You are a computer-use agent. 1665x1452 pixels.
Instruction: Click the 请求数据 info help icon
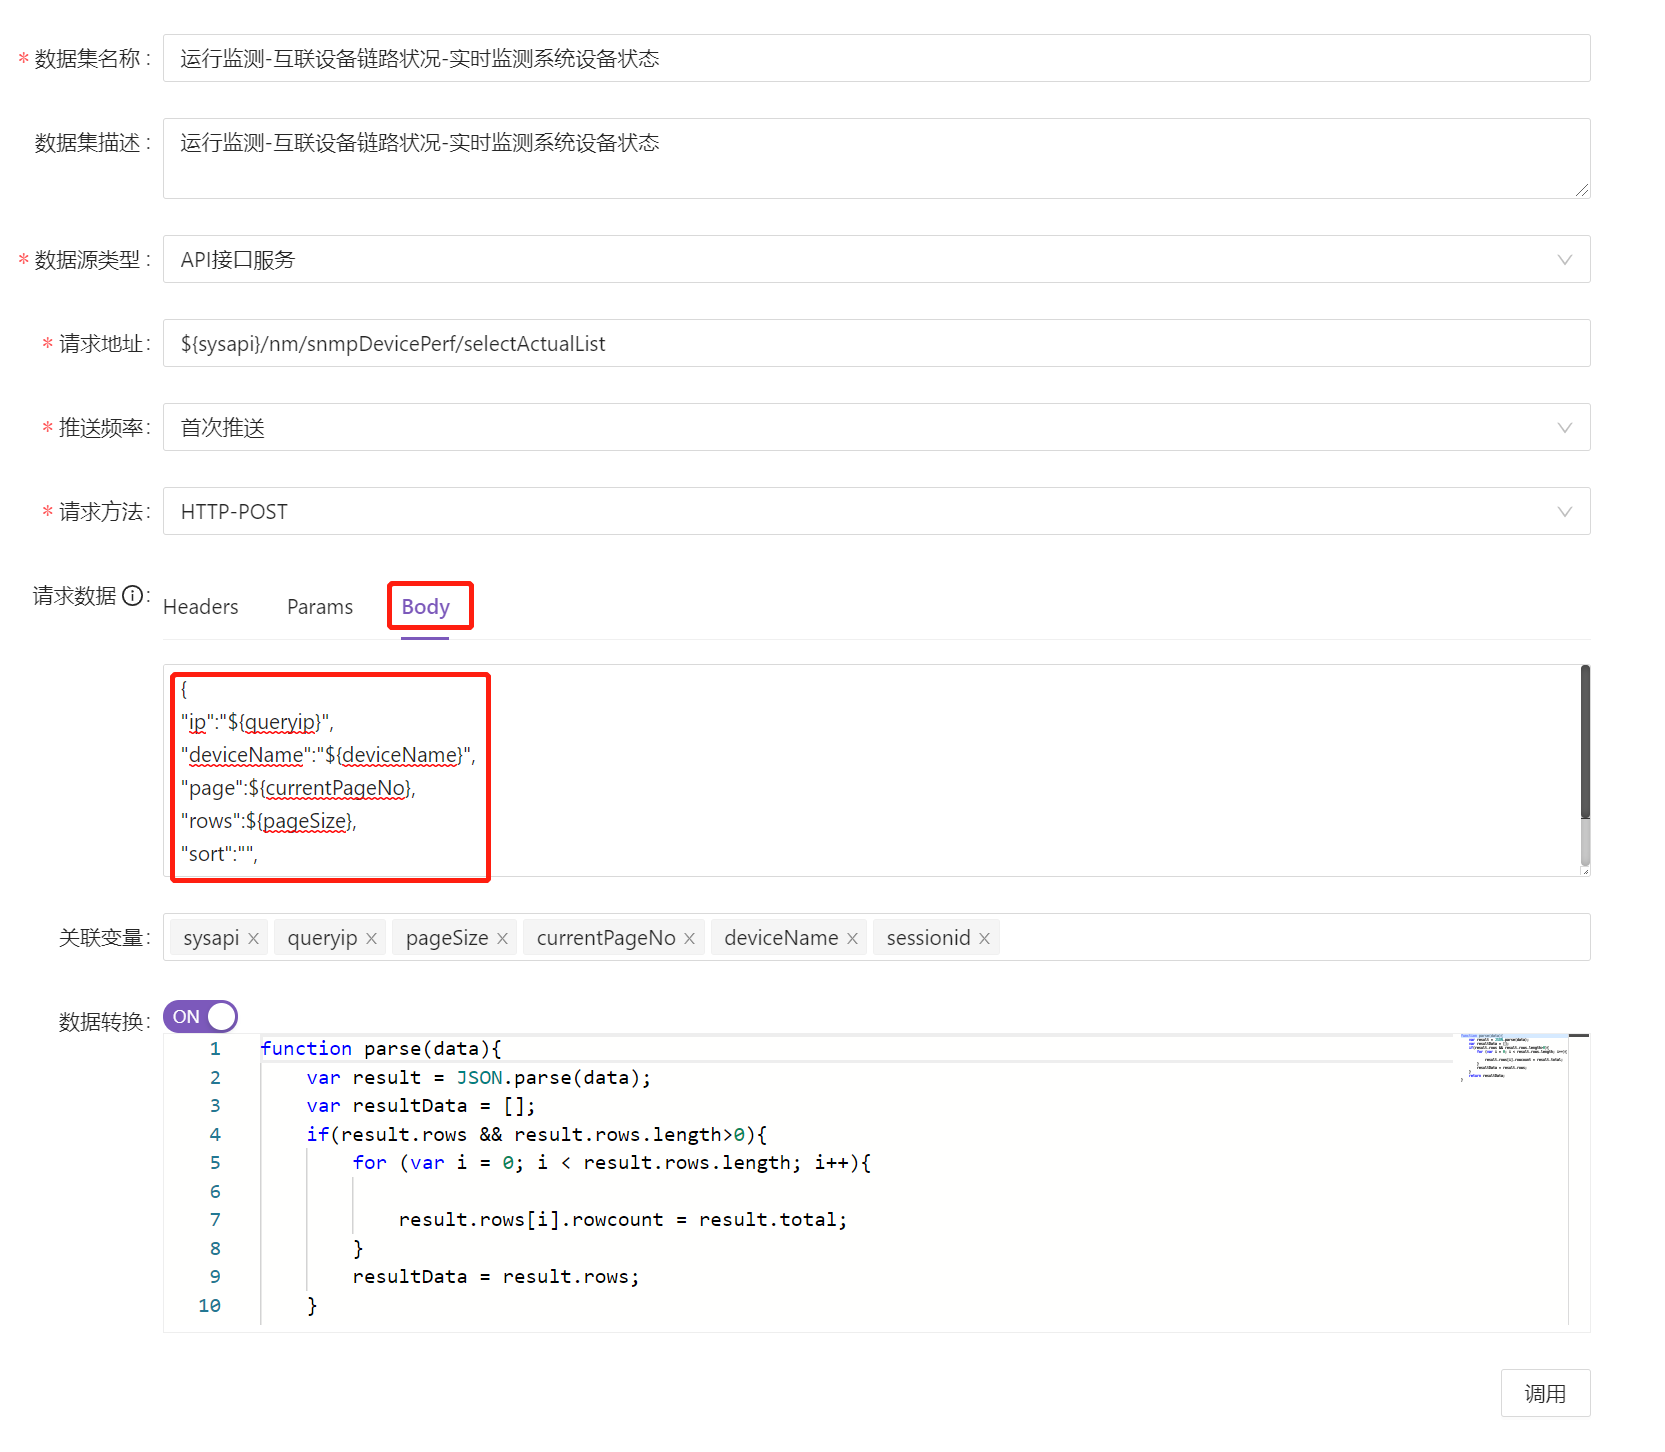[x=133, y=596]
